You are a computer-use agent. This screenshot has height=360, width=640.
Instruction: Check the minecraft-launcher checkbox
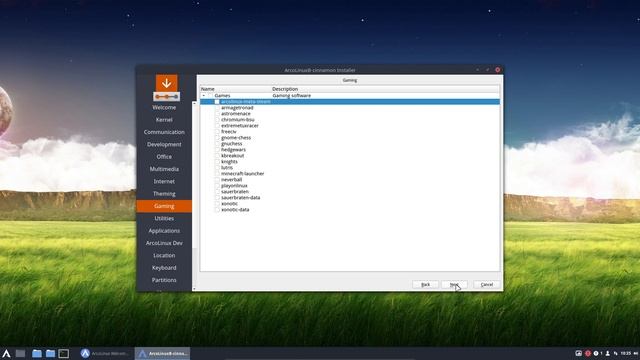pos(217,173)
